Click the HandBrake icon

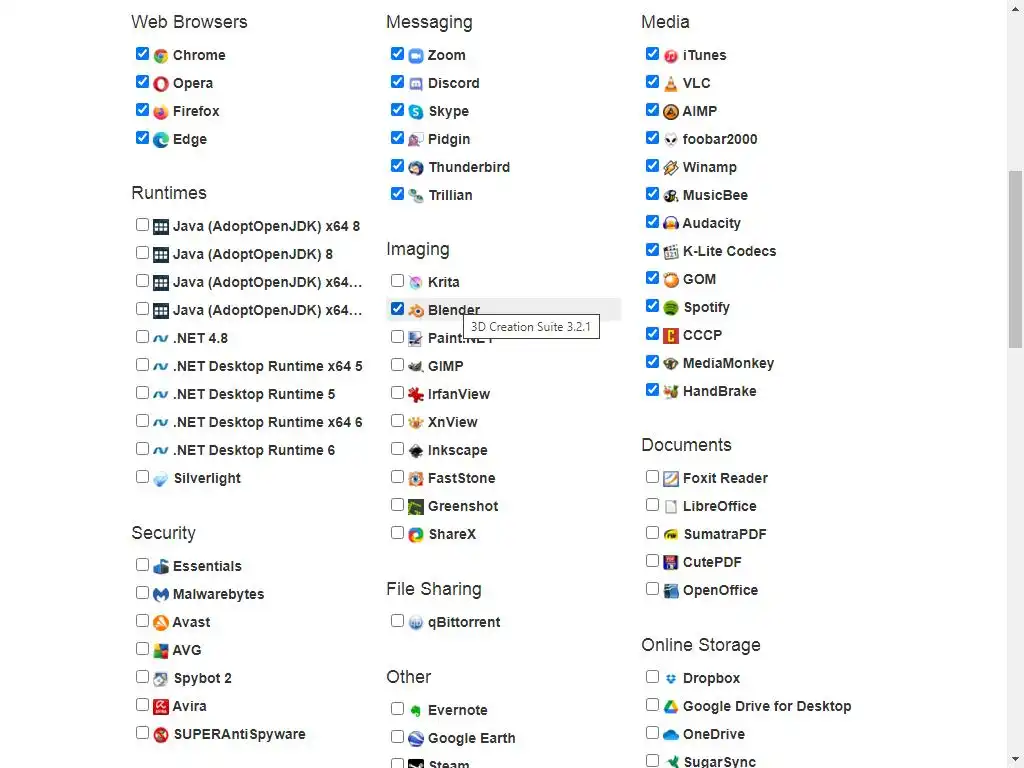(x=671, y=392)
